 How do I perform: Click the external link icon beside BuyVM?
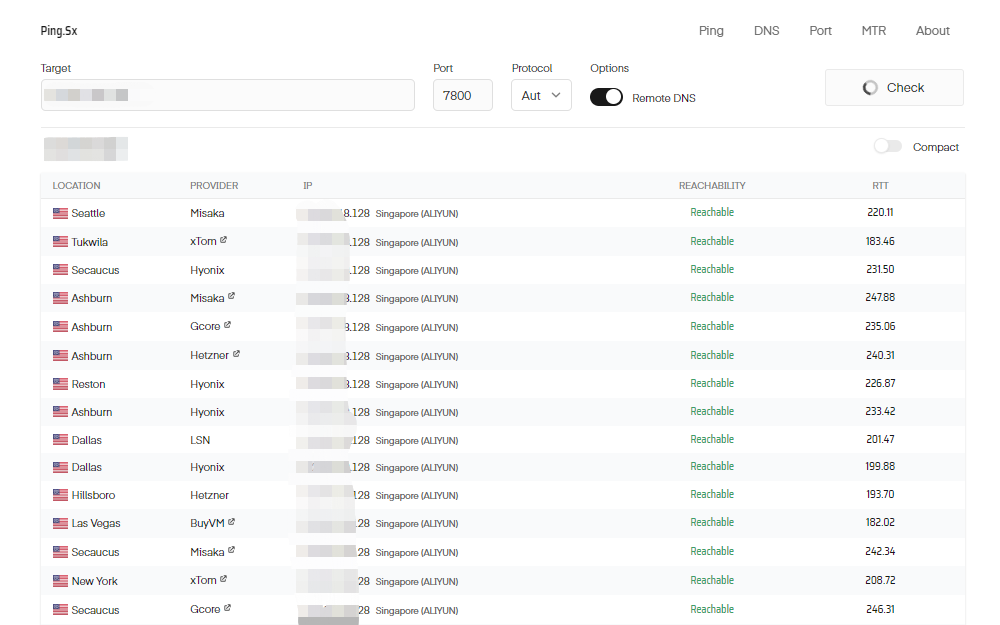coord(231,522)
